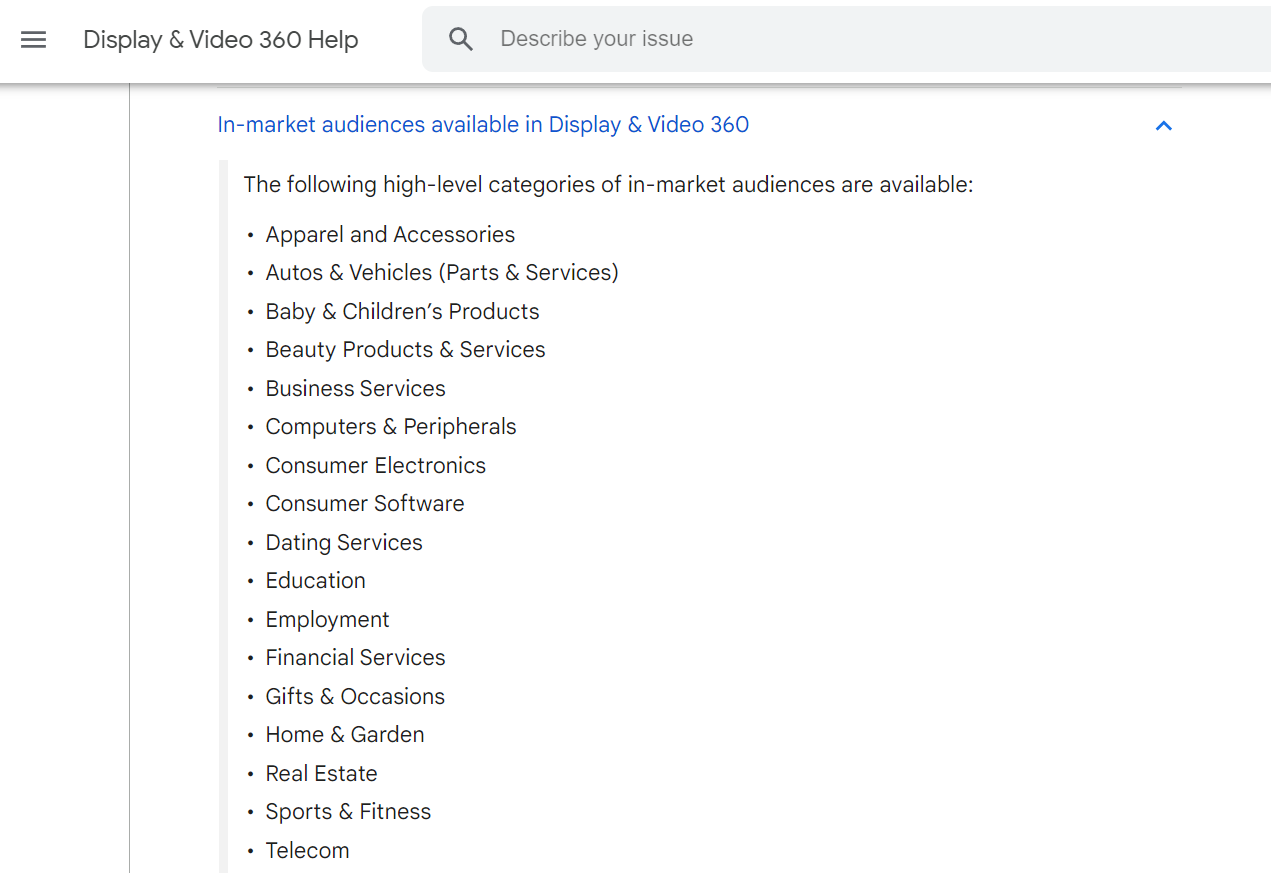Click the Display & Video 360 Help title
The width and height of the screenshot is (1271, 873).
click(221, 40)
